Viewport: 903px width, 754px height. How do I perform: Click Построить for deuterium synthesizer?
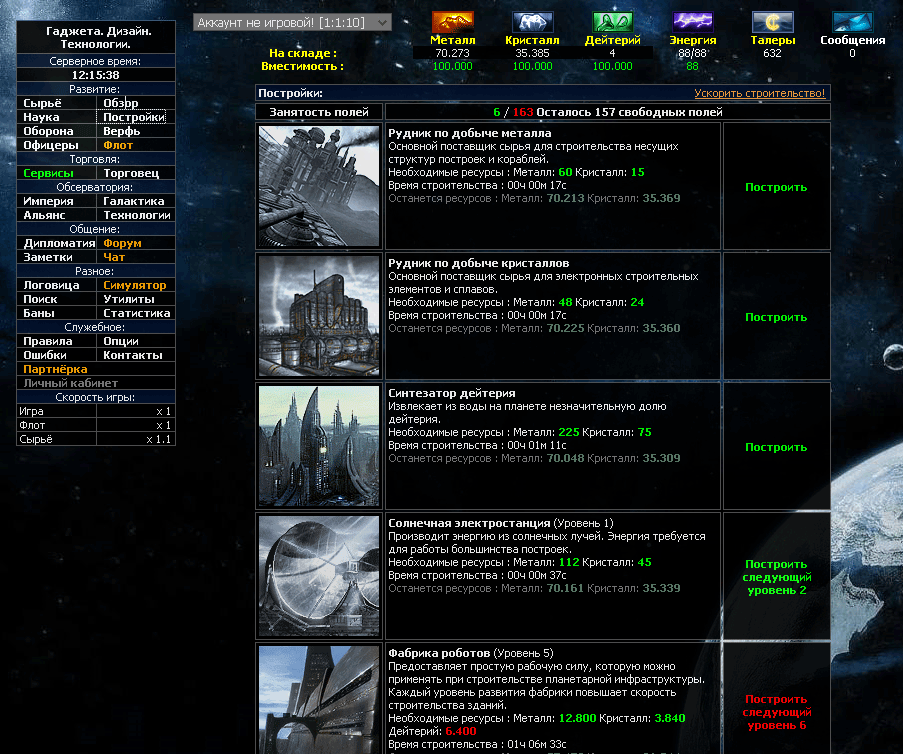click(776, 447)
